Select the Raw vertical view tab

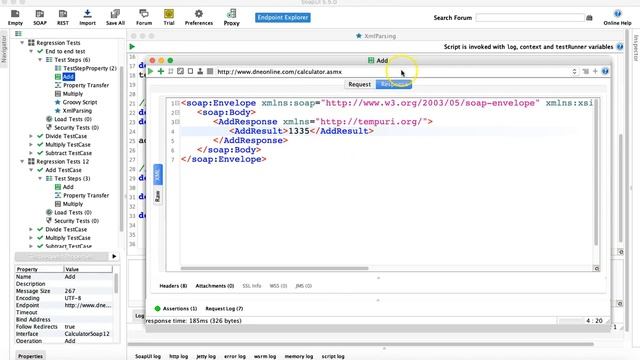coord(158,196)
